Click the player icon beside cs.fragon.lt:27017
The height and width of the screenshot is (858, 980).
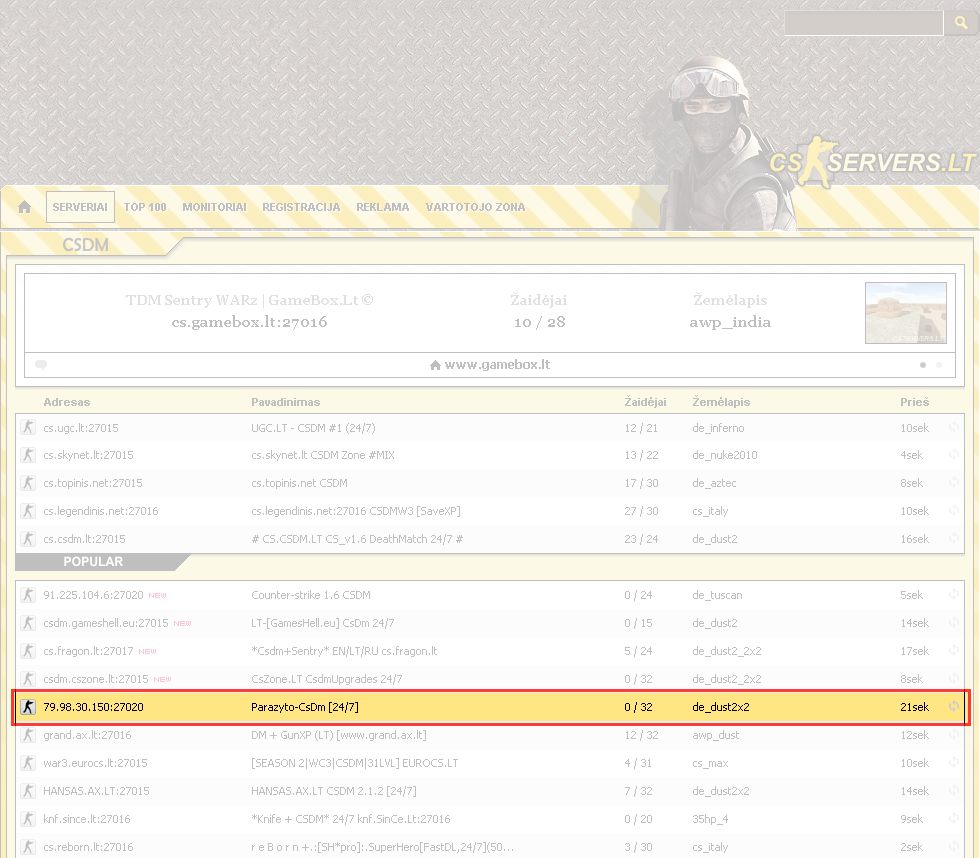click(x=28, y=651)
